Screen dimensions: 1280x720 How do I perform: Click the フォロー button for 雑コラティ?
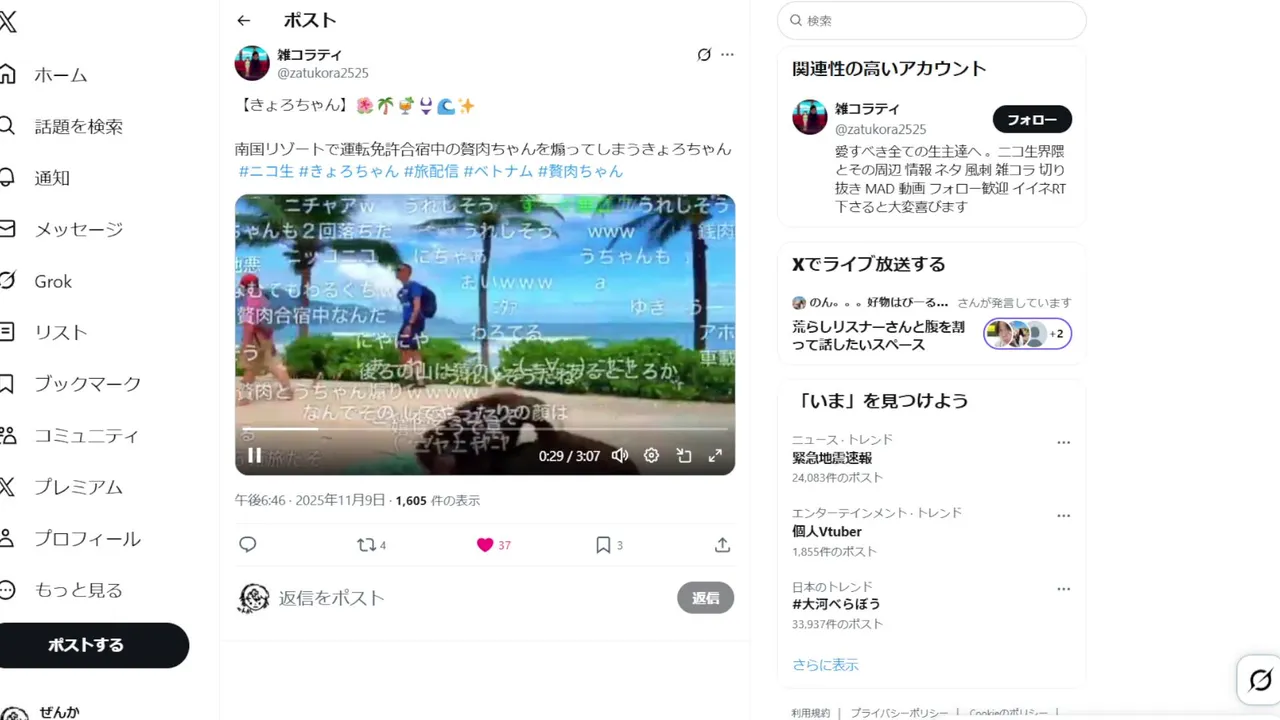click(x=1032, y=119)
